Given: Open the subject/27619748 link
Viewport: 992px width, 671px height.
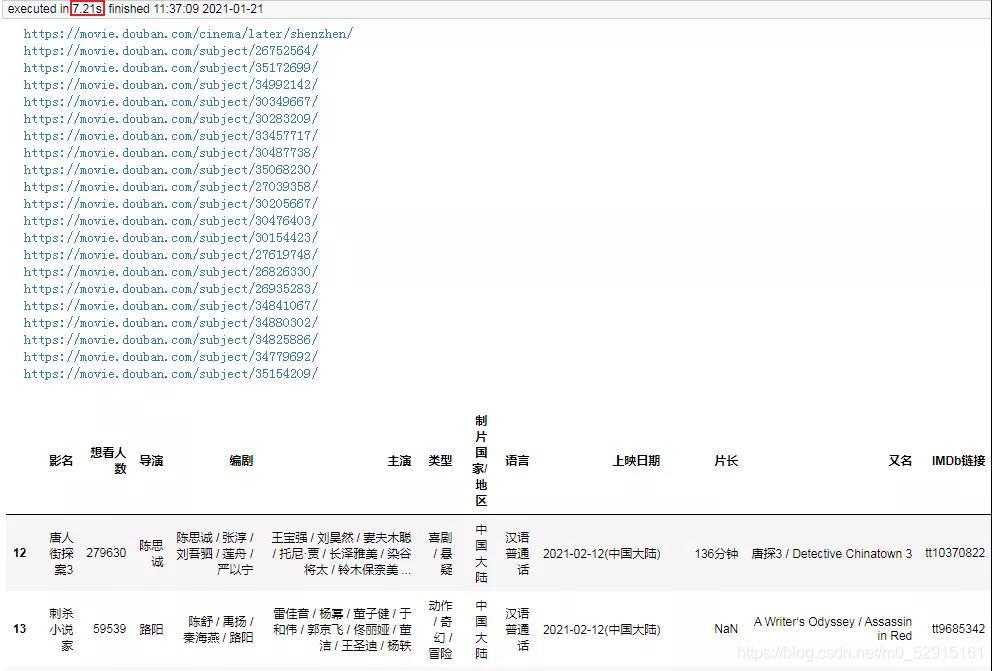Looking at the screenshot, I should point(171,255).
